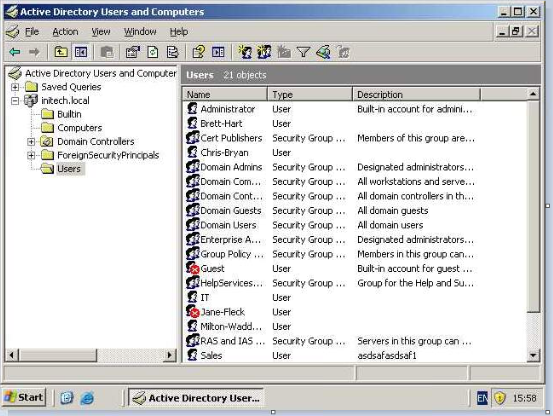Click the Add to group toolbar icon
This screenshot has height=416, width=553.
pyautogui.click(x=343, y=52)
